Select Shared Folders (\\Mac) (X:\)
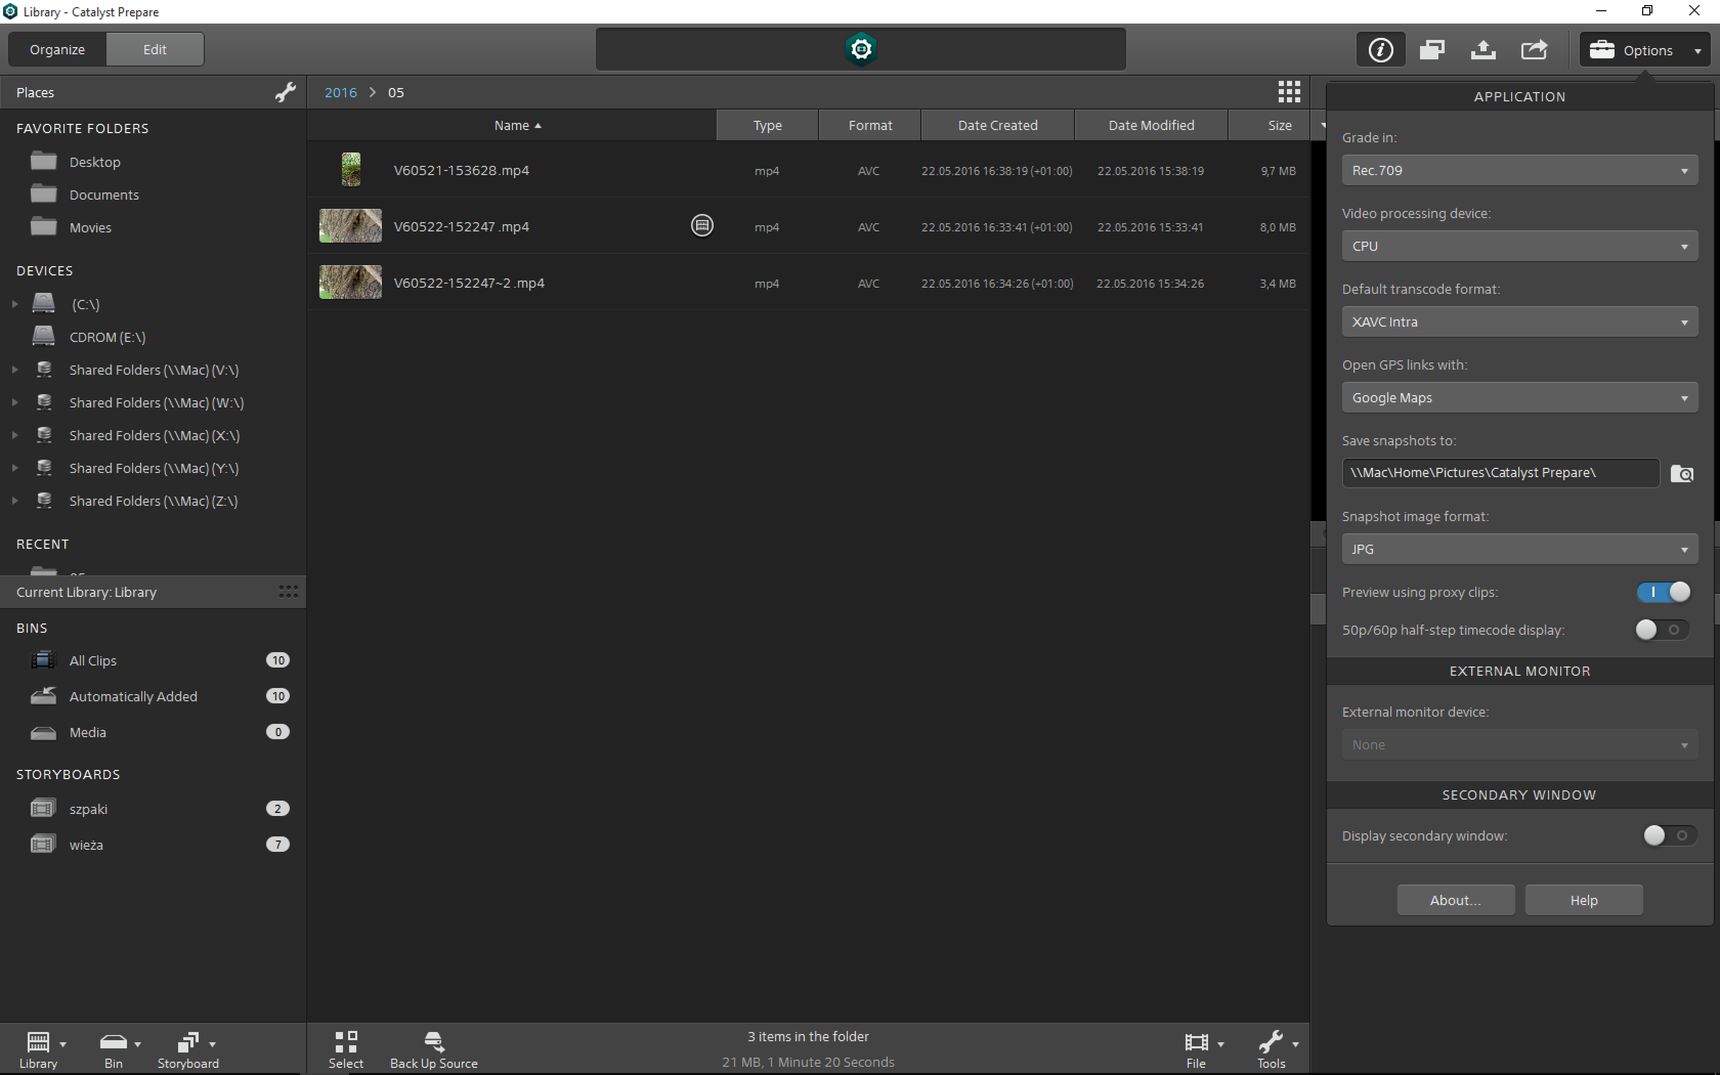This screenshot has width=1720, height=1075. (154, 436)
